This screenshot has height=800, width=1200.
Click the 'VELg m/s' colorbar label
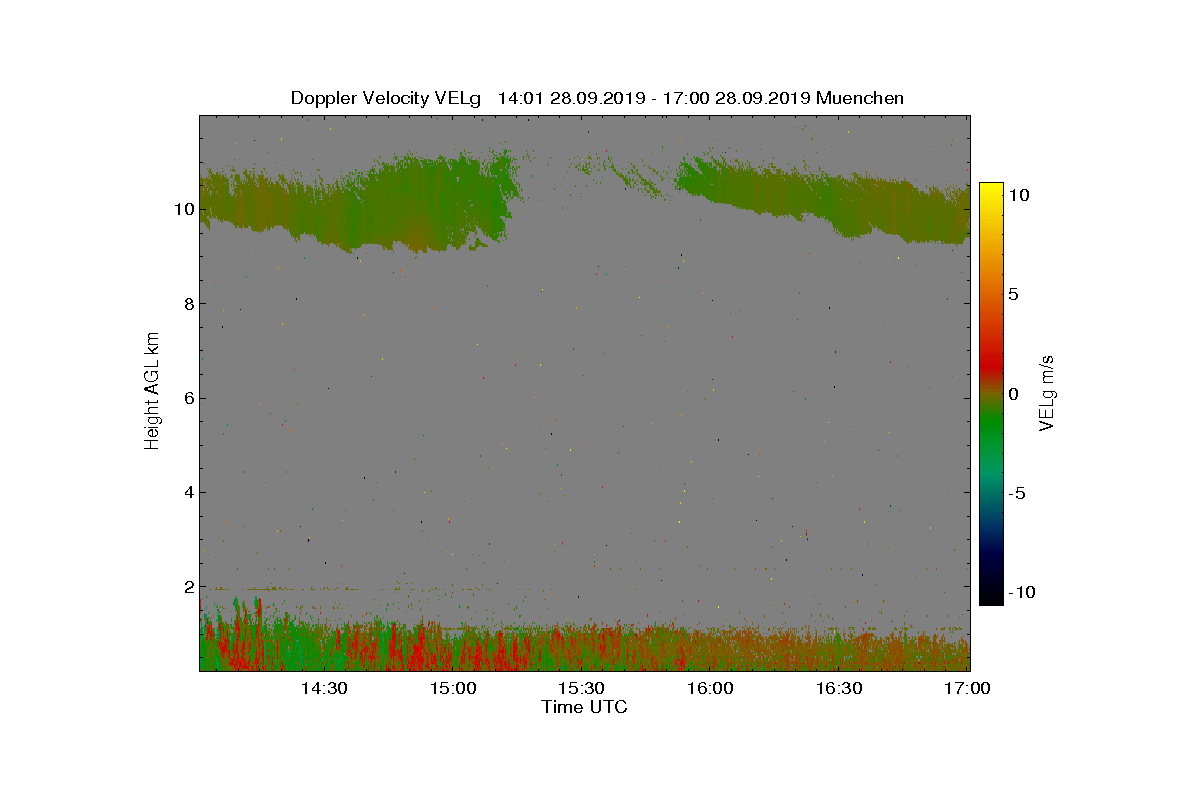pos(1047,392)
